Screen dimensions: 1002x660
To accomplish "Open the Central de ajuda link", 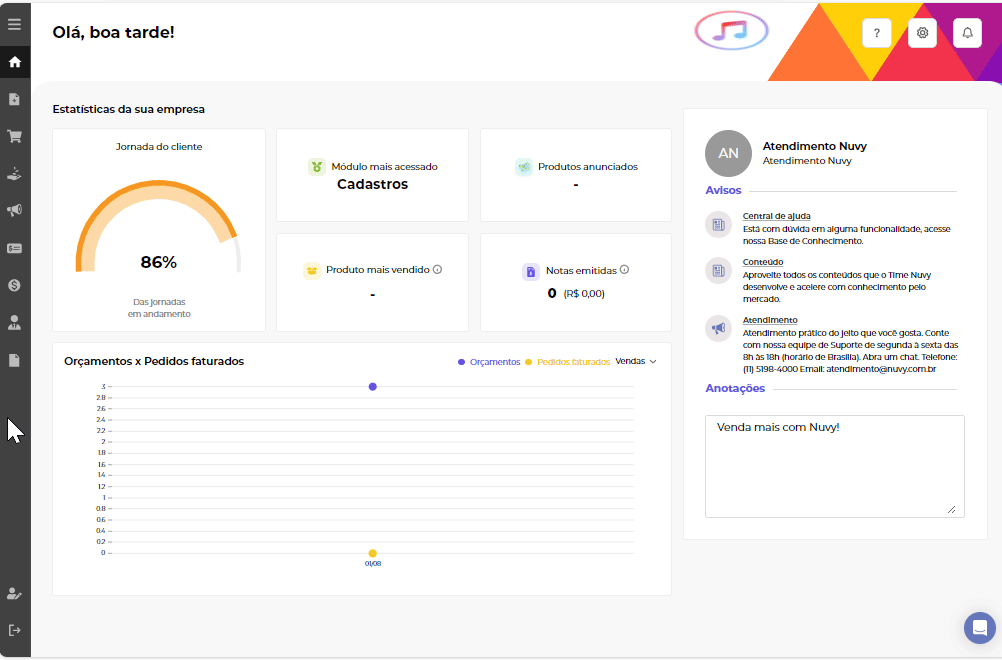I will tap(776, 216).
